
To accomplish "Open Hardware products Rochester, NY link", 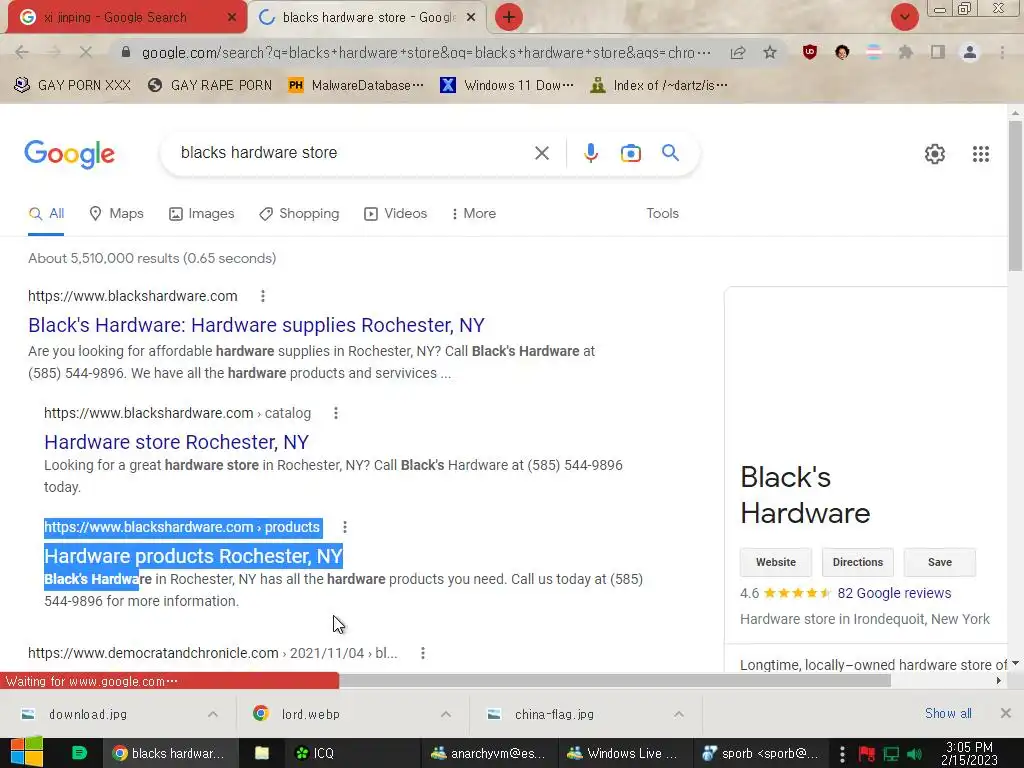I will click(x=193, y=556).
